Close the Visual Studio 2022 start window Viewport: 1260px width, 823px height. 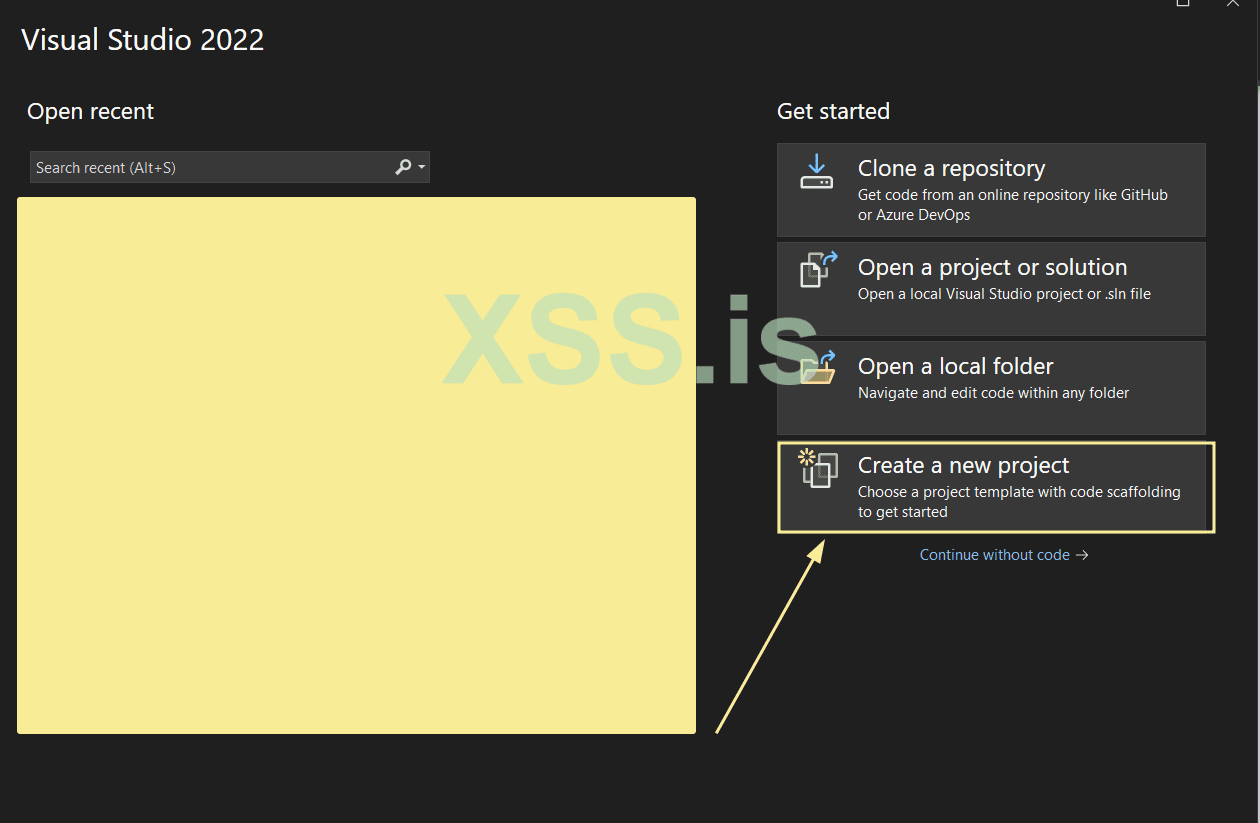1233,3
